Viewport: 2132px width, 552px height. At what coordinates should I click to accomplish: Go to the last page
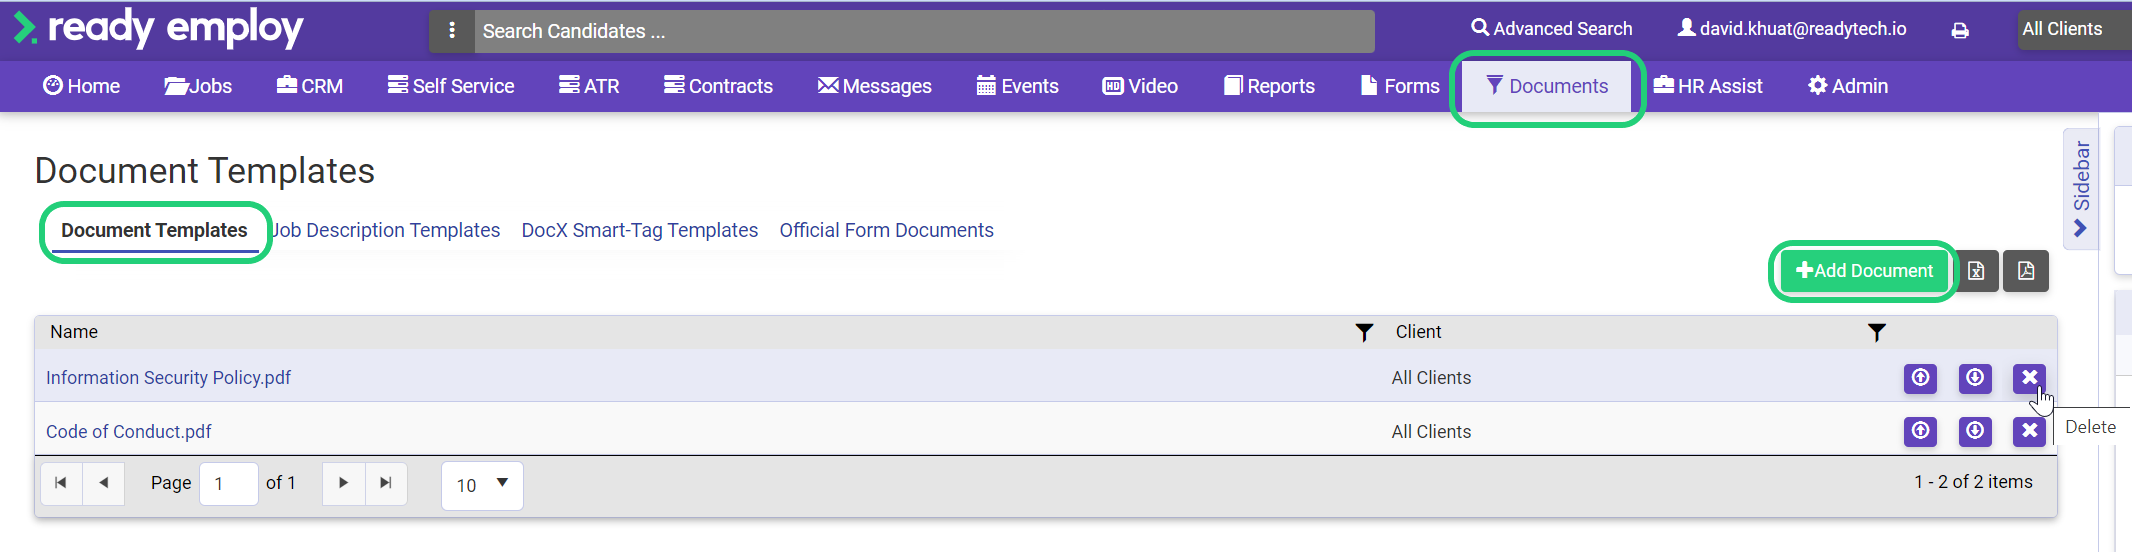386,483
